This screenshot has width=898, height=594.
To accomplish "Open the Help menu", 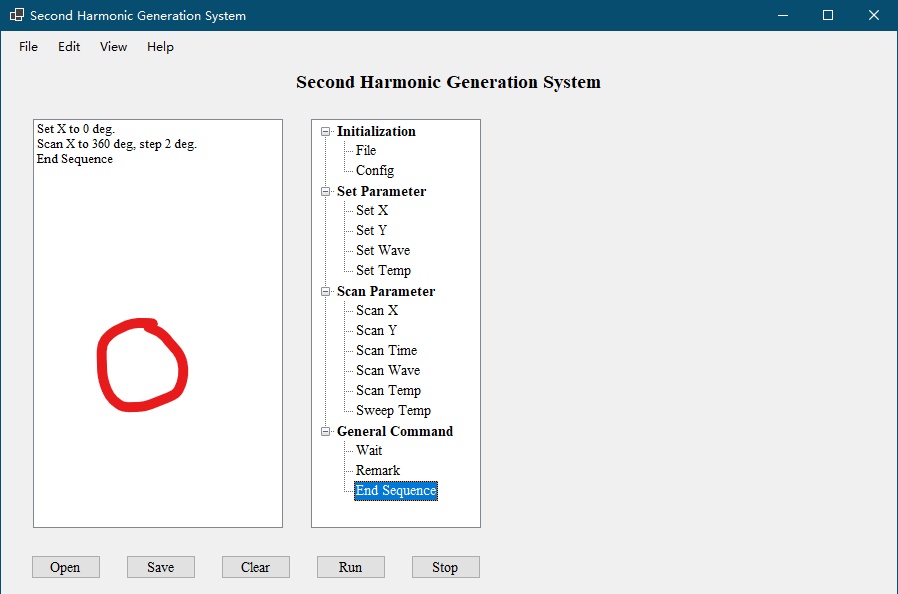I will pyautogui.click(x=160, y=47).
